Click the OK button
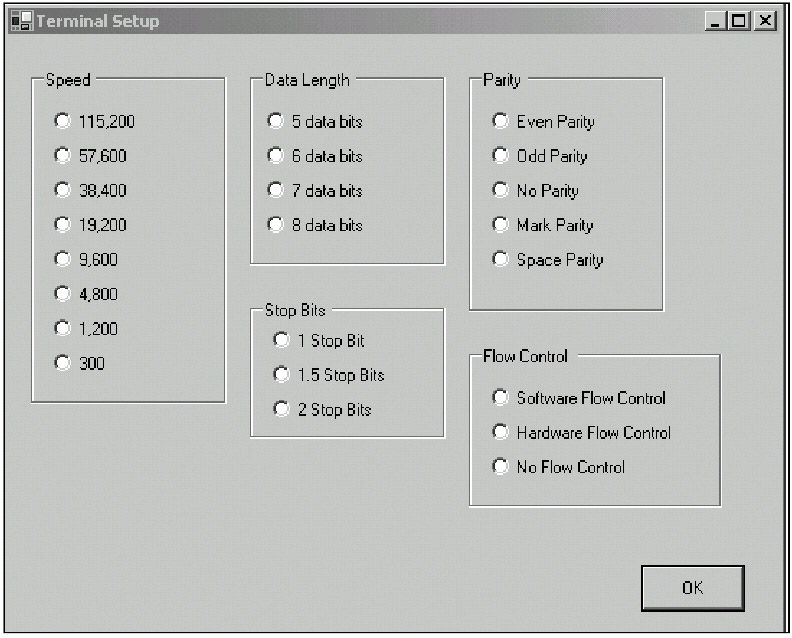The height and width of the screenshot is (638, 792). click(692, 587)
